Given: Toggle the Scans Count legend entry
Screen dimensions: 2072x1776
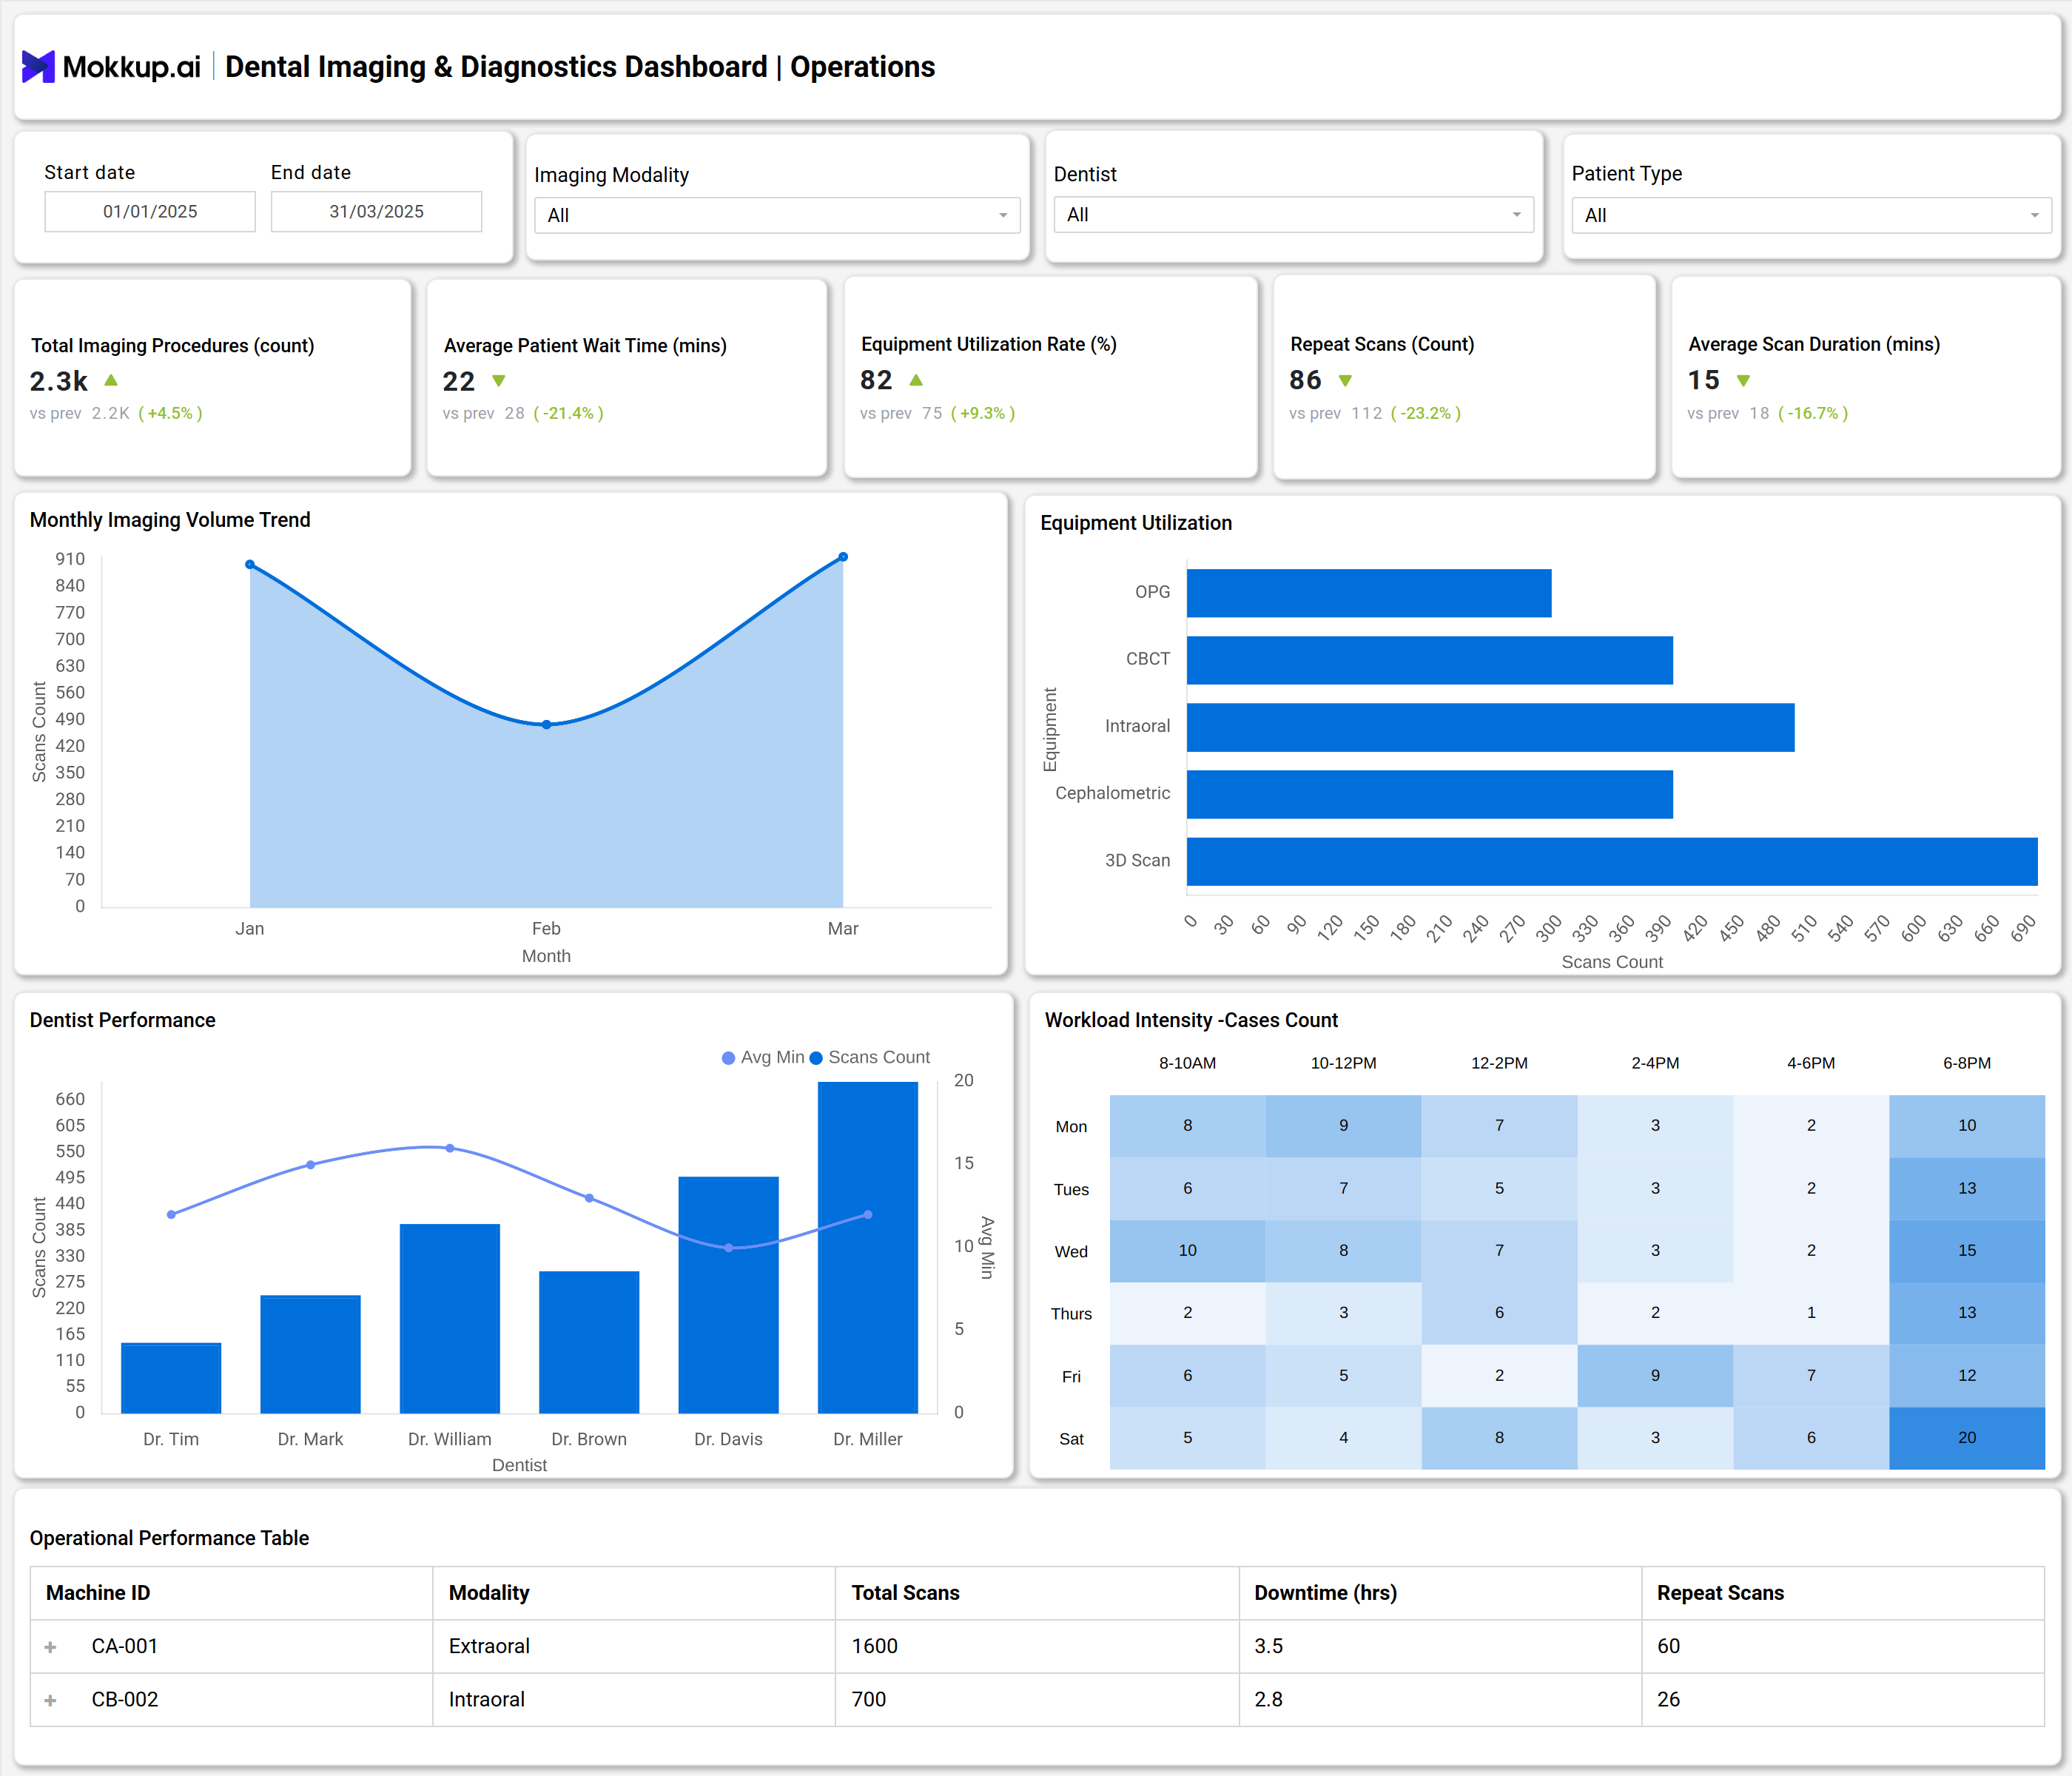Looking at the screenshot, I should [869, 1057].
